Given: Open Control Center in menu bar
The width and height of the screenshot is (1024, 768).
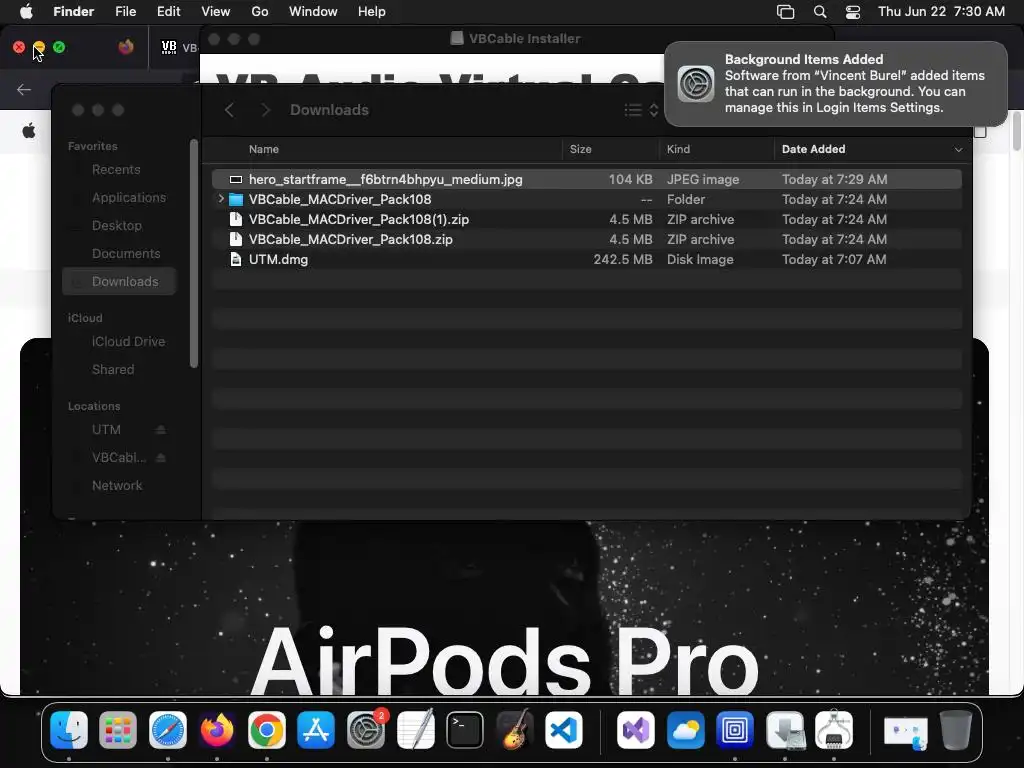Looking at the screenshot, I should (x=852, y=11).
